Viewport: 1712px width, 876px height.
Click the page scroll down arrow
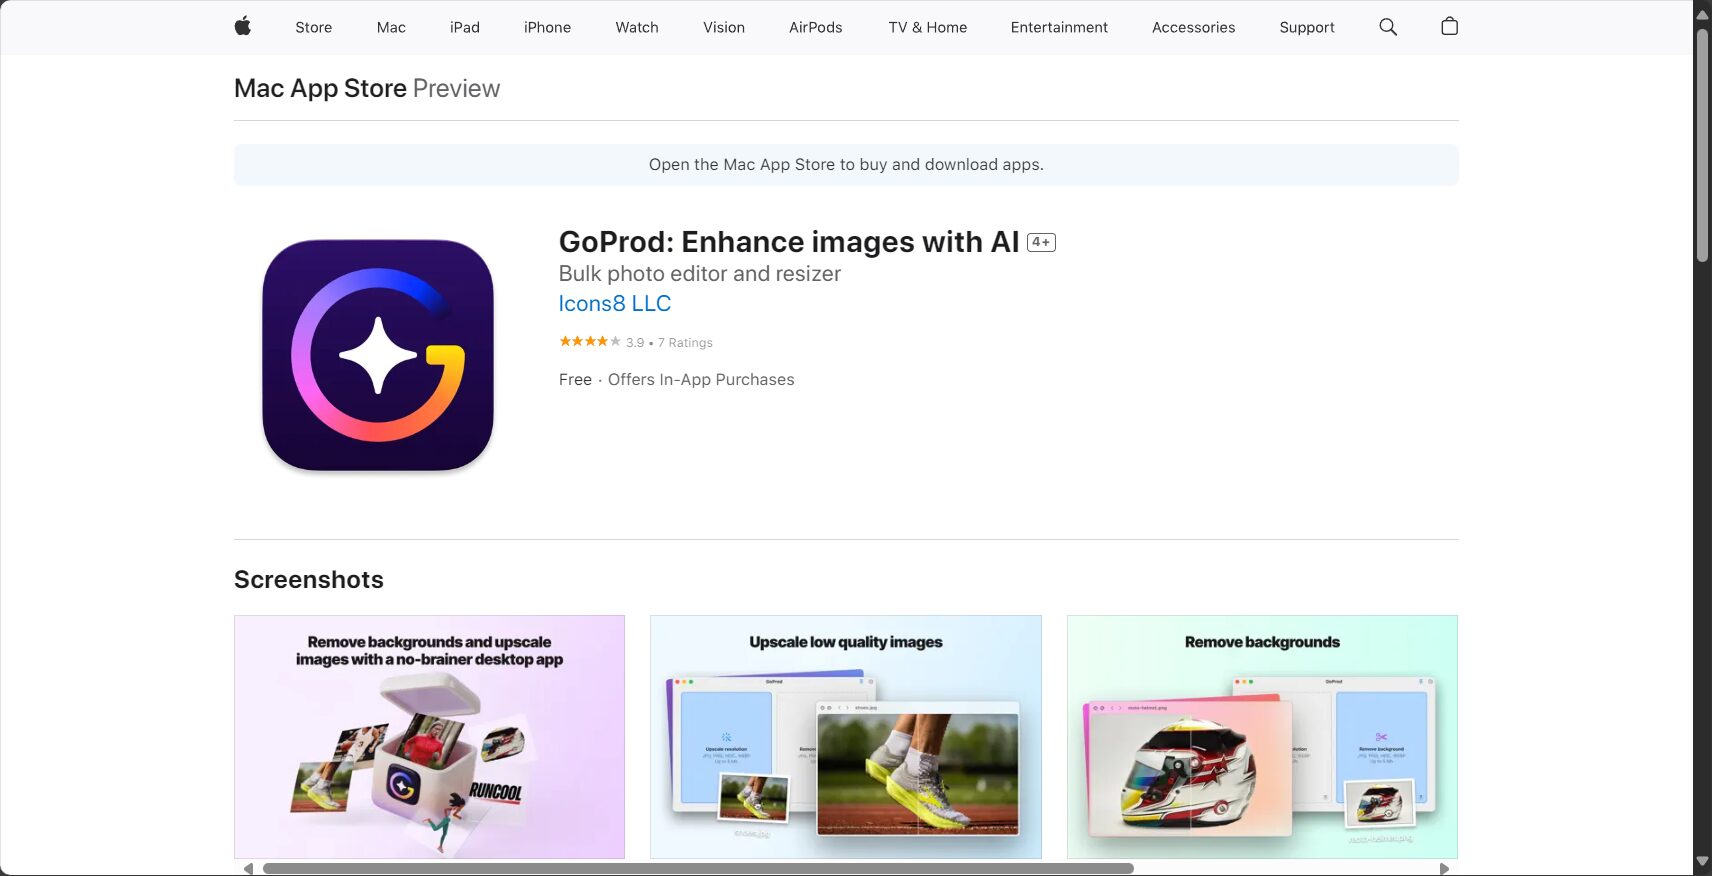pyautogui.click(x=1702, y=861)
